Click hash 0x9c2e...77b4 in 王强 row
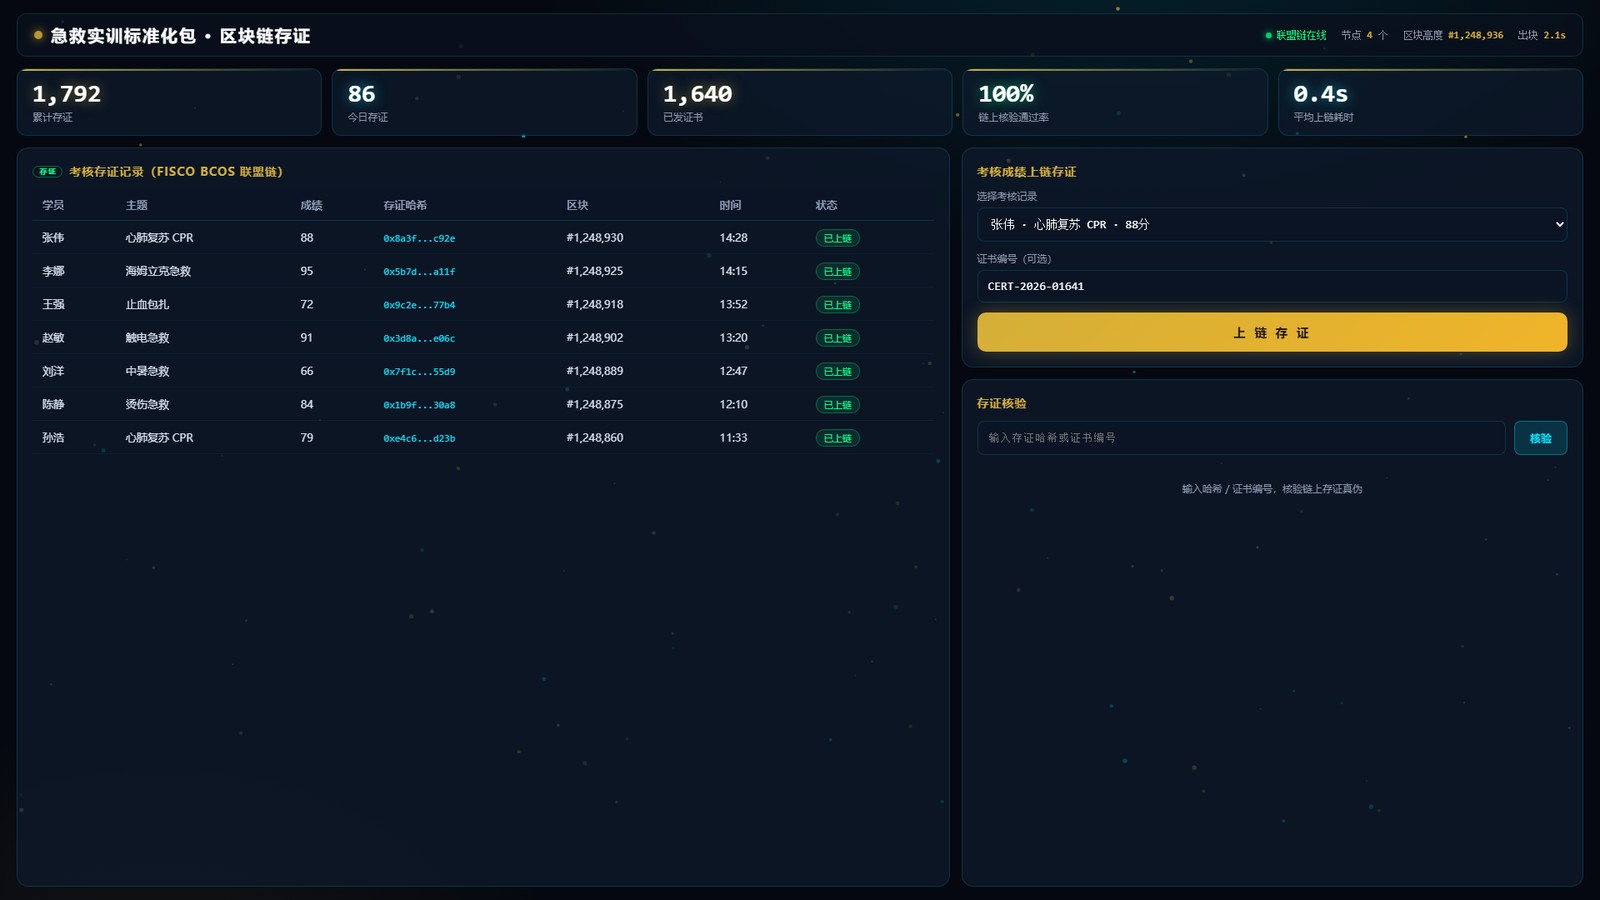1600x900 pixels. [x=419, y=305]
